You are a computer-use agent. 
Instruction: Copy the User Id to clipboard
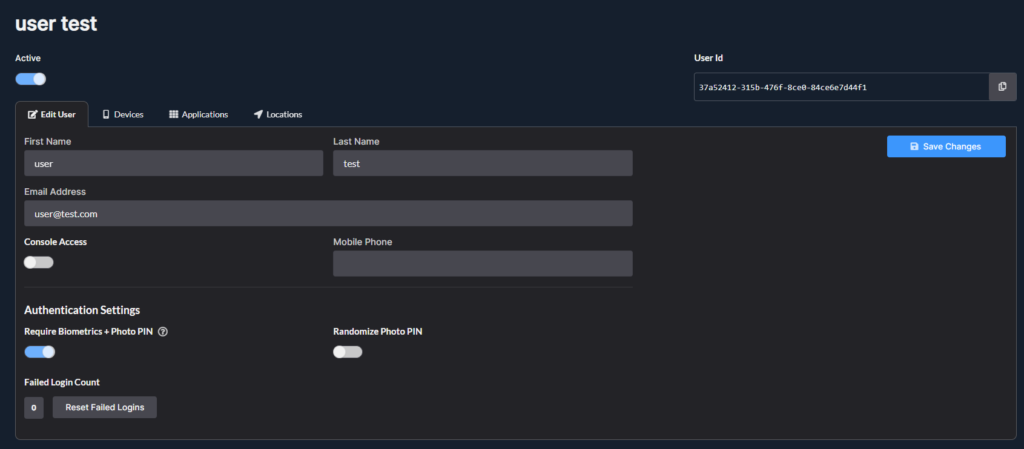click(1002, 87)
